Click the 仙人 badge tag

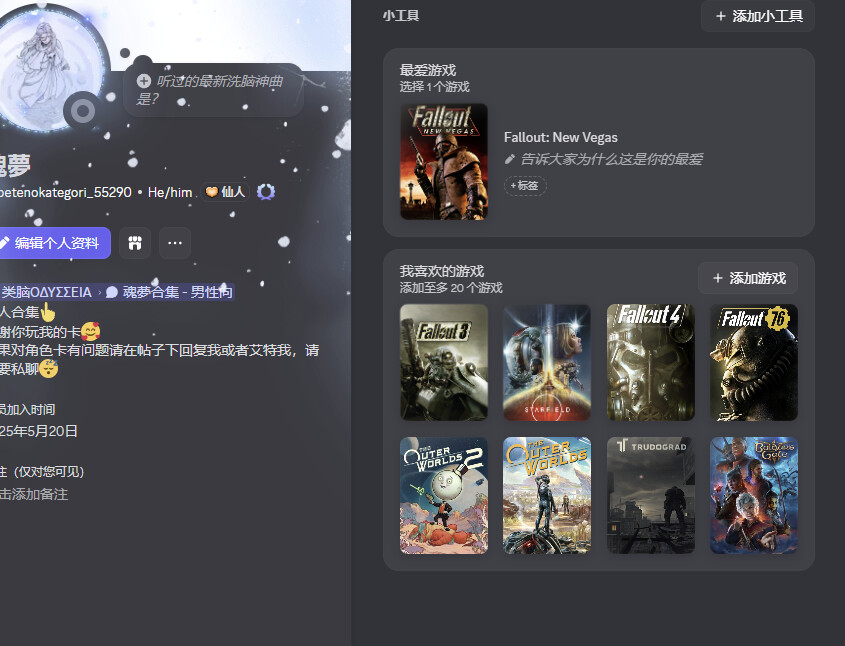click(x=225, y=192)
